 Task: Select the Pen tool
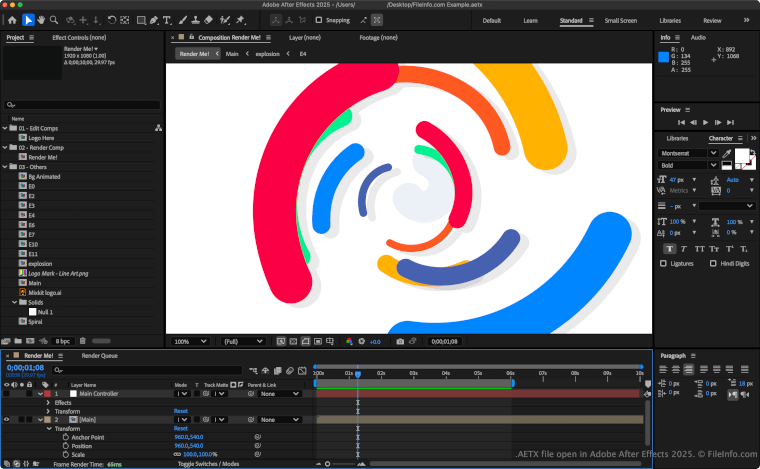click(154, 20)
